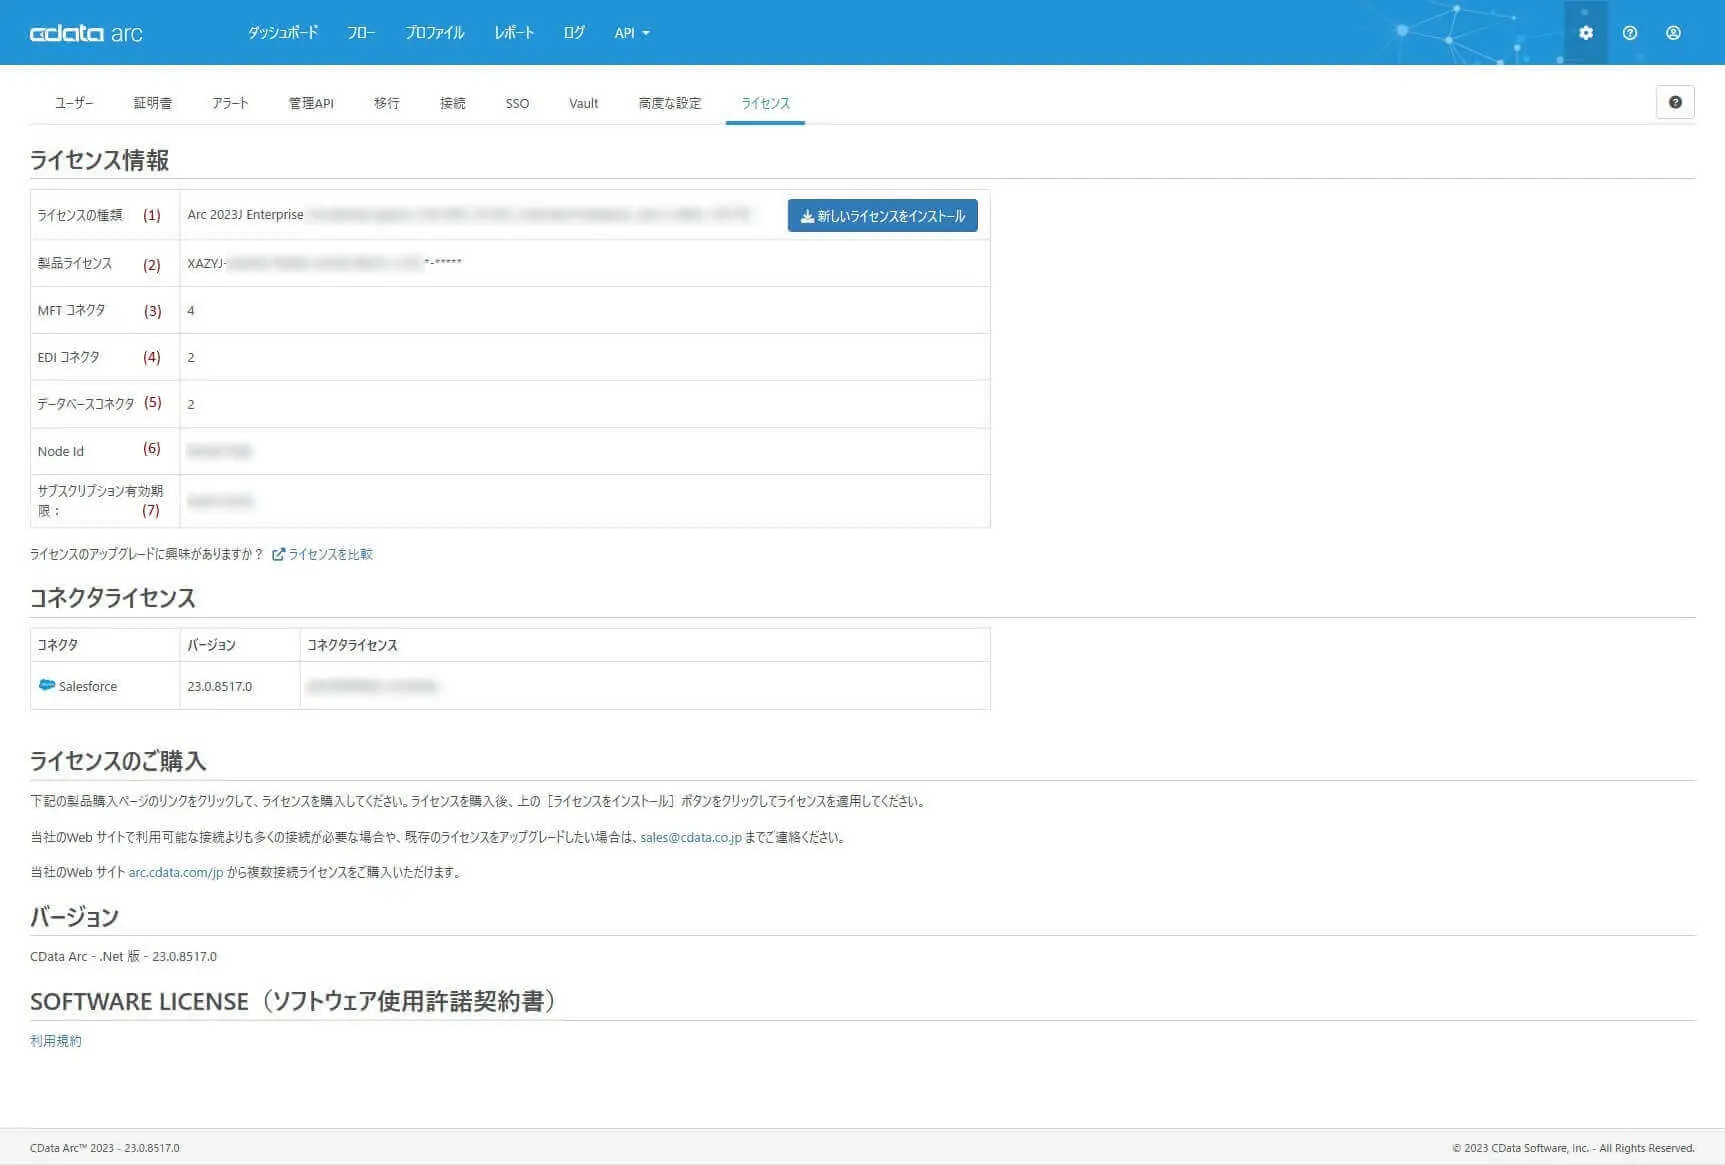1725x1165 pixels.
Task: Click the Salesforce connector name
Action: [88, 686]
